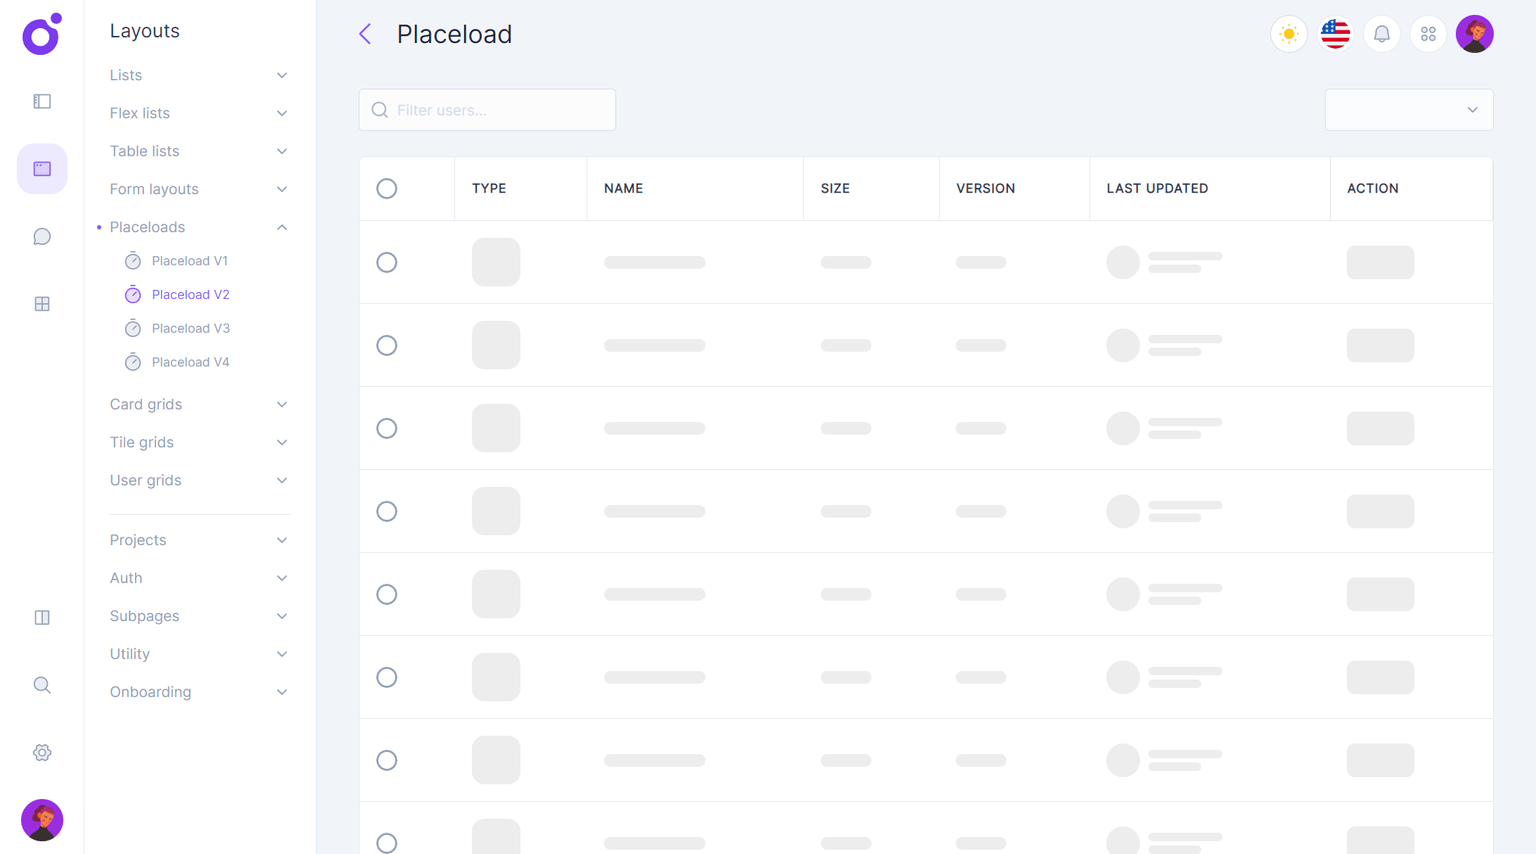Toggle light mode sun icon
The width and height of the screenshot is (1536, 854).
pos(1288,34)
